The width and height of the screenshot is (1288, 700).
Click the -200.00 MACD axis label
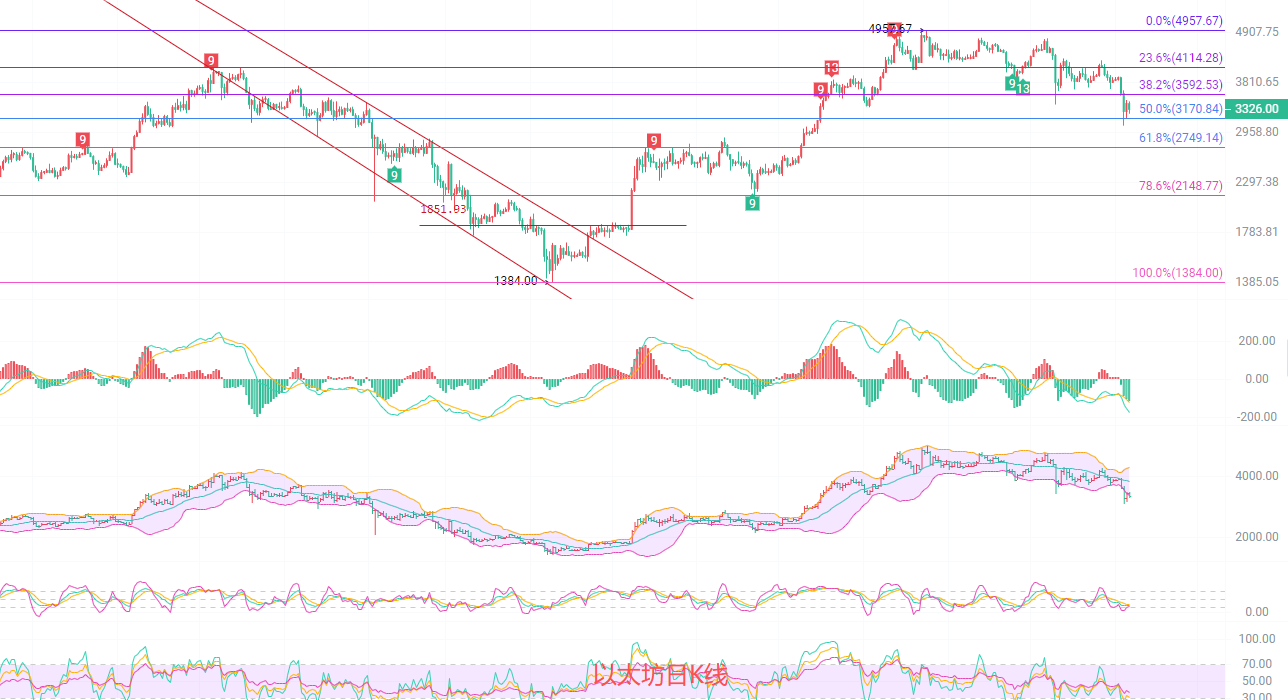tap(1257, 417)
